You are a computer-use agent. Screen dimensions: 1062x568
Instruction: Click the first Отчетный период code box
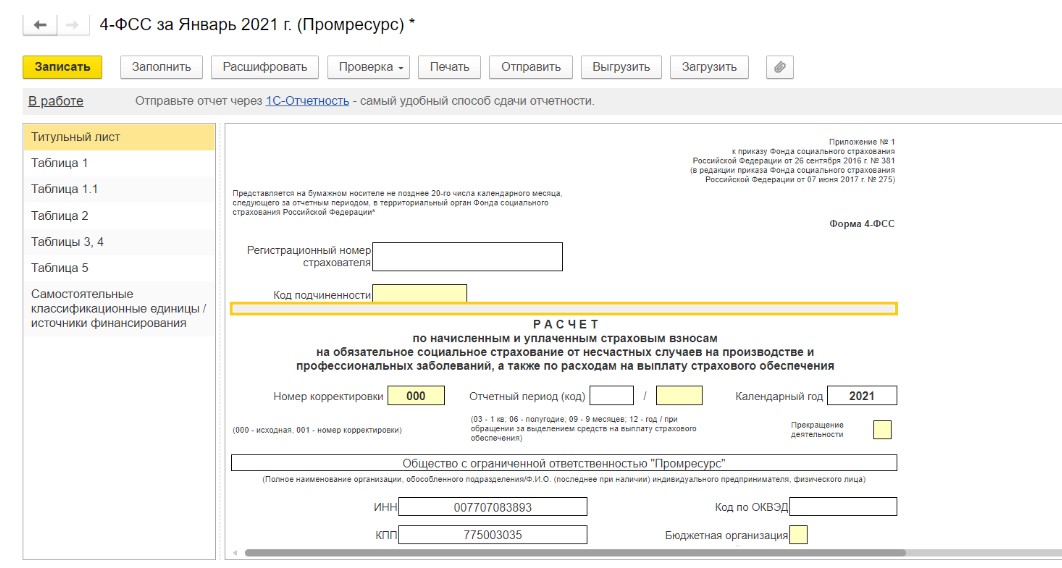pos(612,396)
